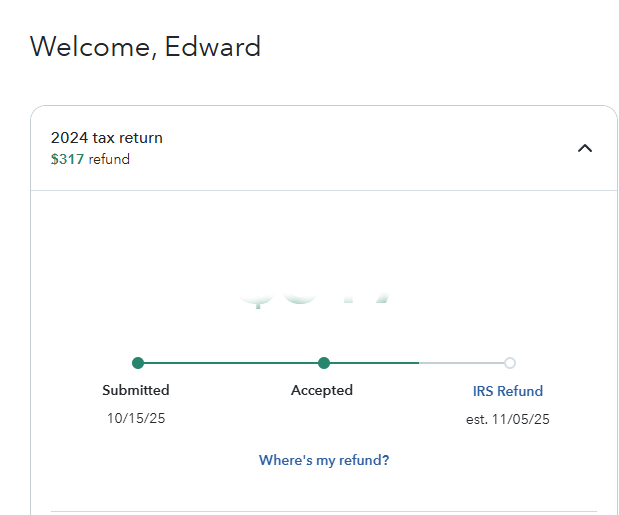Click the gray progress line before IRS Refund
The width and height of the screenshot is (619, 515).
point(462,363)
